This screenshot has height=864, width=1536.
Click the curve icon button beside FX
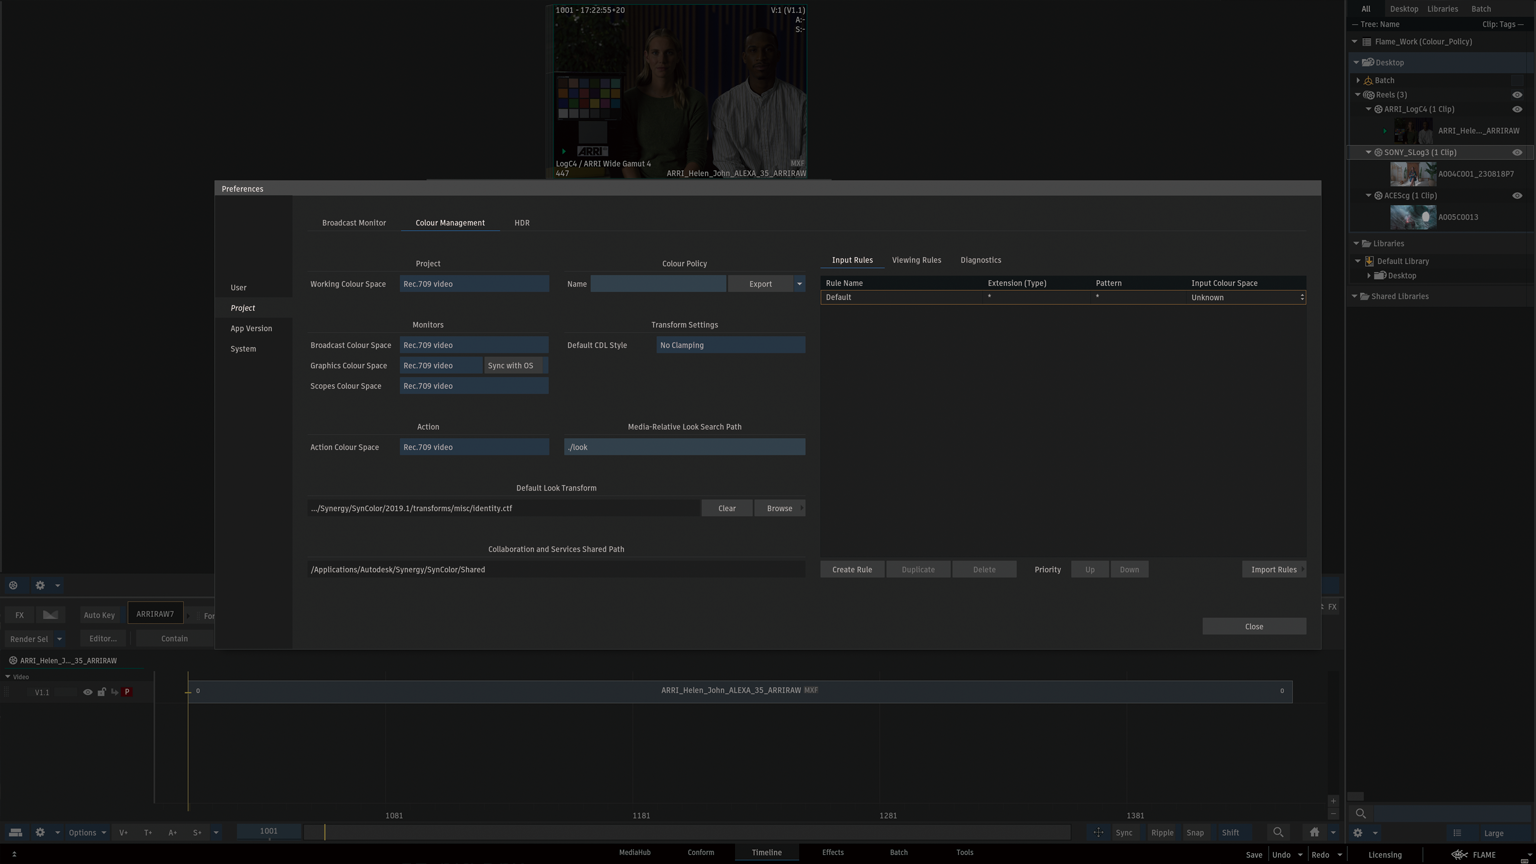[x=50, y=615]
